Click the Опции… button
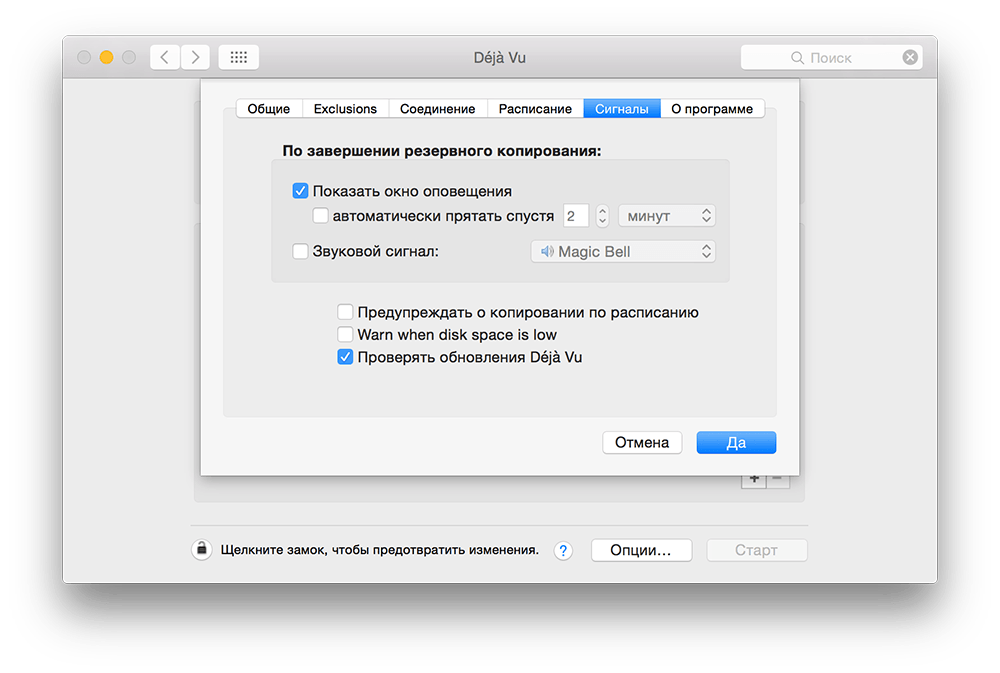The image size is (1000, 673). pyautogui.click(x=642, y=550)
